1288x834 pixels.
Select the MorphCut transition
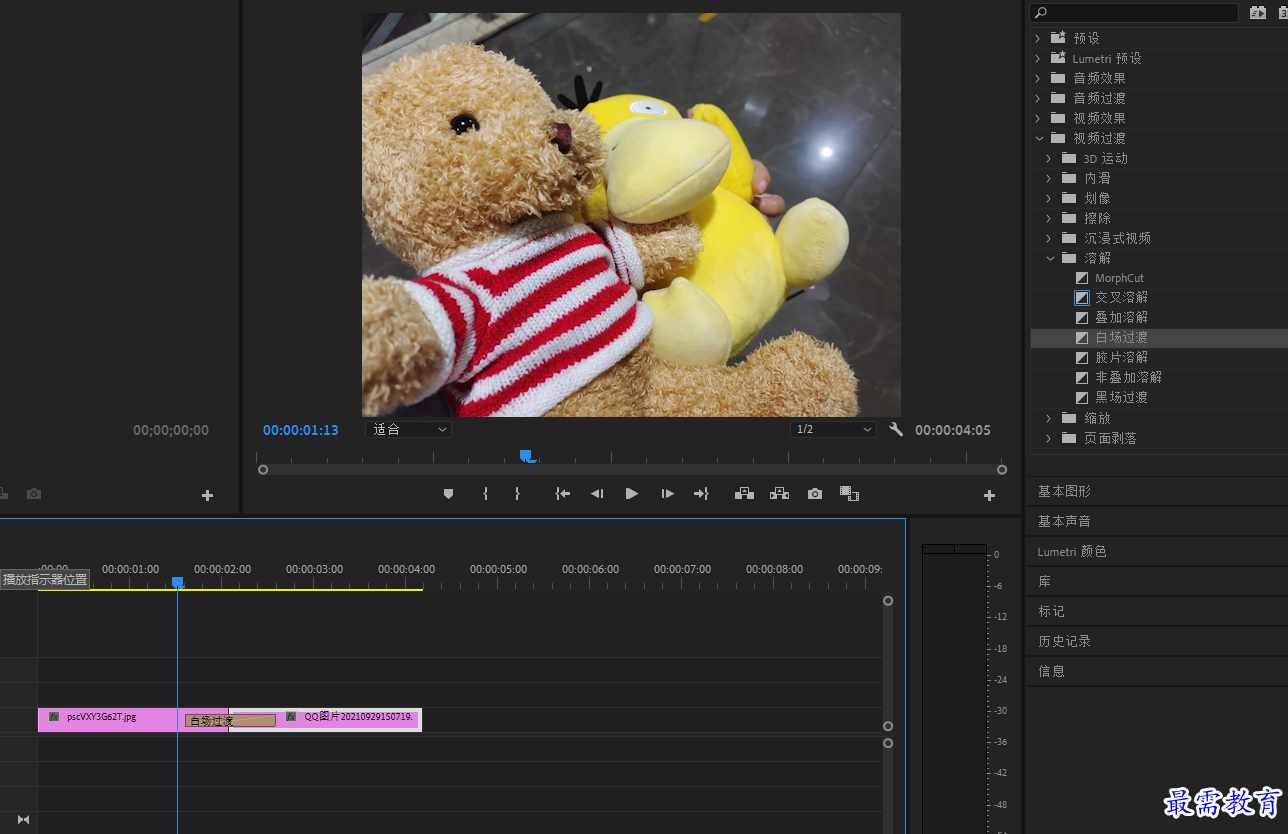click(x=1119, y=278)
